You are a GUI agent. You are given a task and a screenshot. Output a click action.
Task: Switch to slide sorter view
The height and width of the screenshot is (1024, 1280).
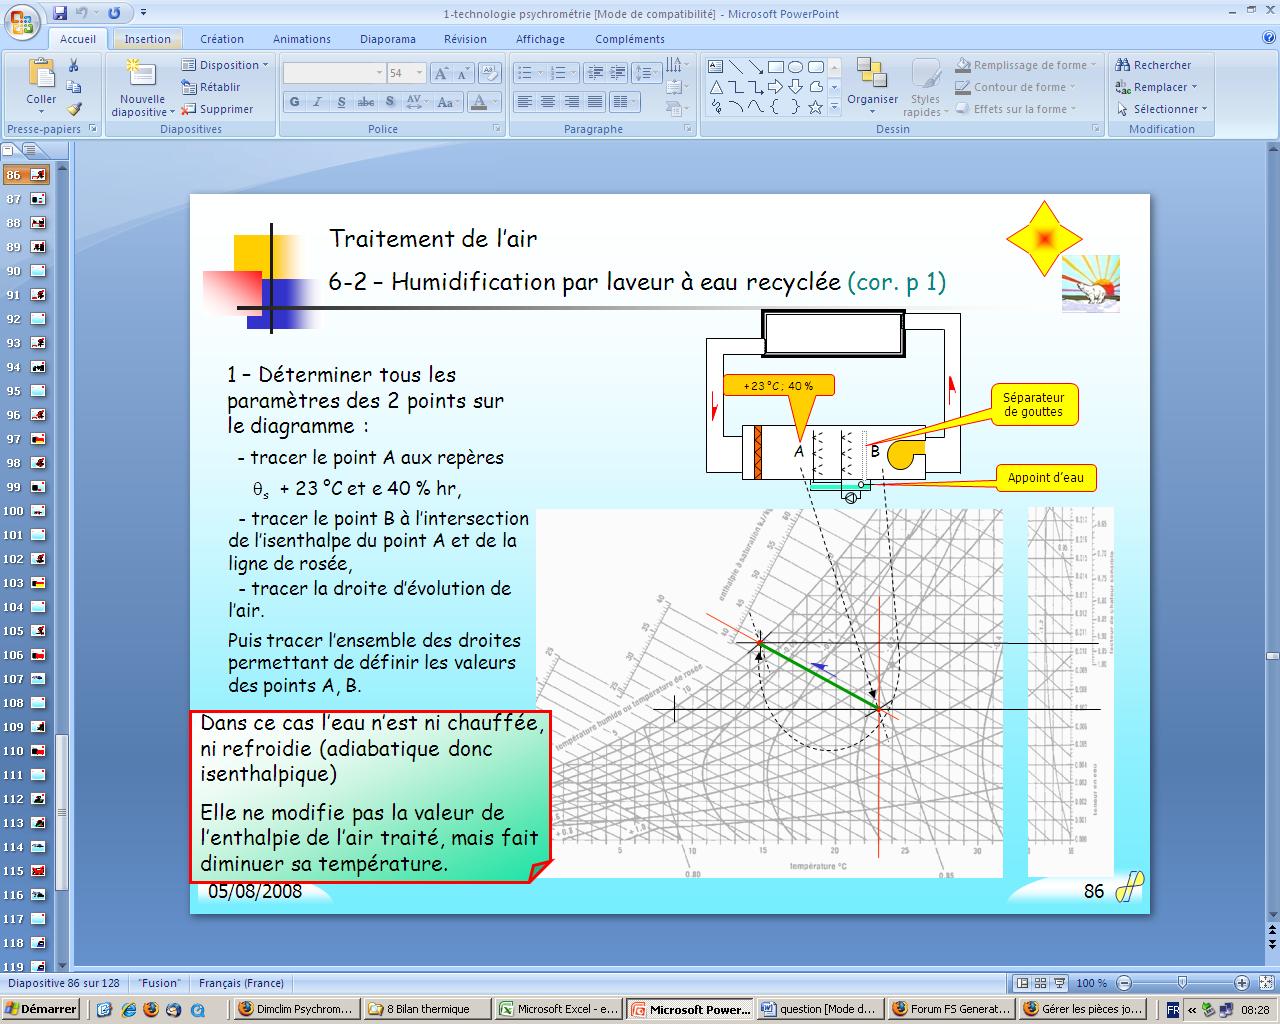(1041, 983)
